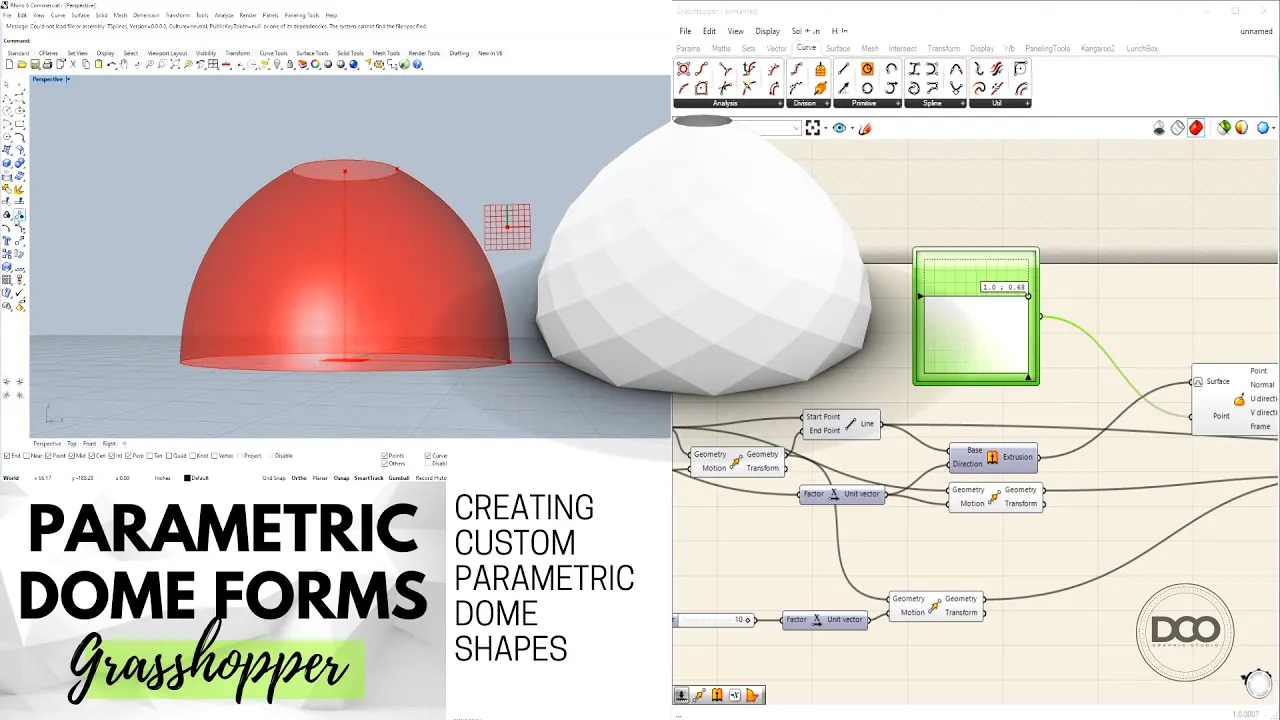Screen dimensions: 1280x720
Task: Click the Cut scissors icon in Rhino toolbar
Action: click(x=73, y=64)
